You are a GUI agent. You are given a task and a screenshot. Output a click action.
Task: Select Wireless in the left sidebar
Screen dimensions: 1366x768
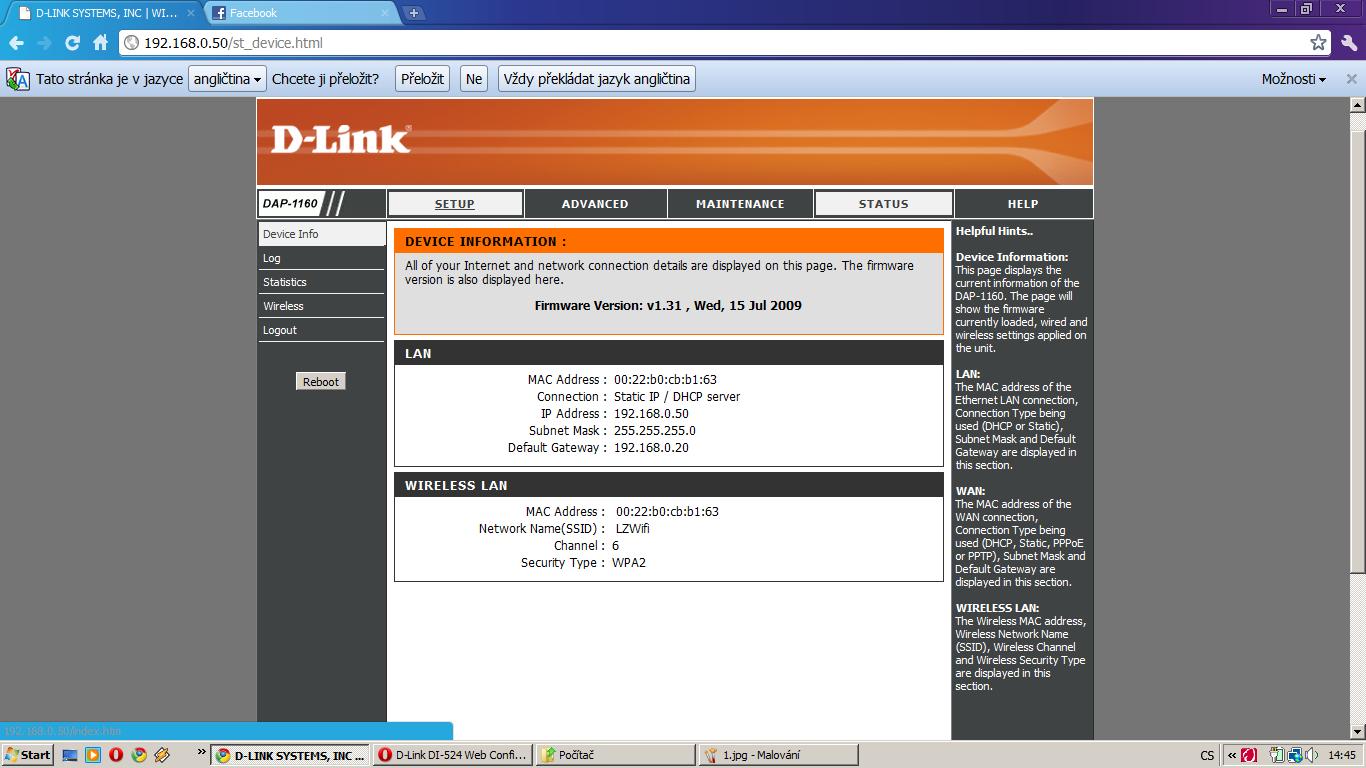283,306
